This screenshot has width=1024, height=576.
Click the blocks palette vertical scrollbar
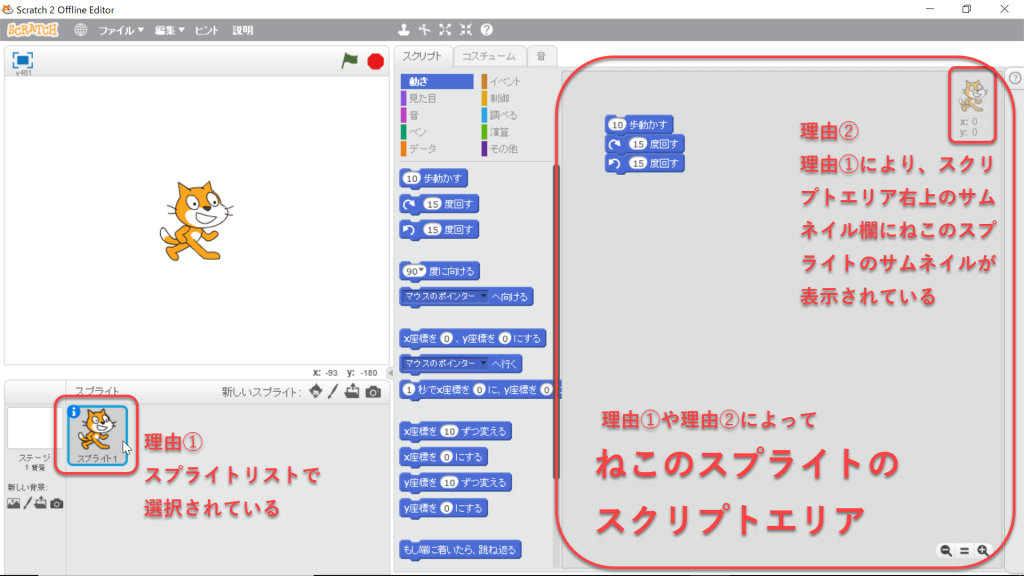coord(556,321)
